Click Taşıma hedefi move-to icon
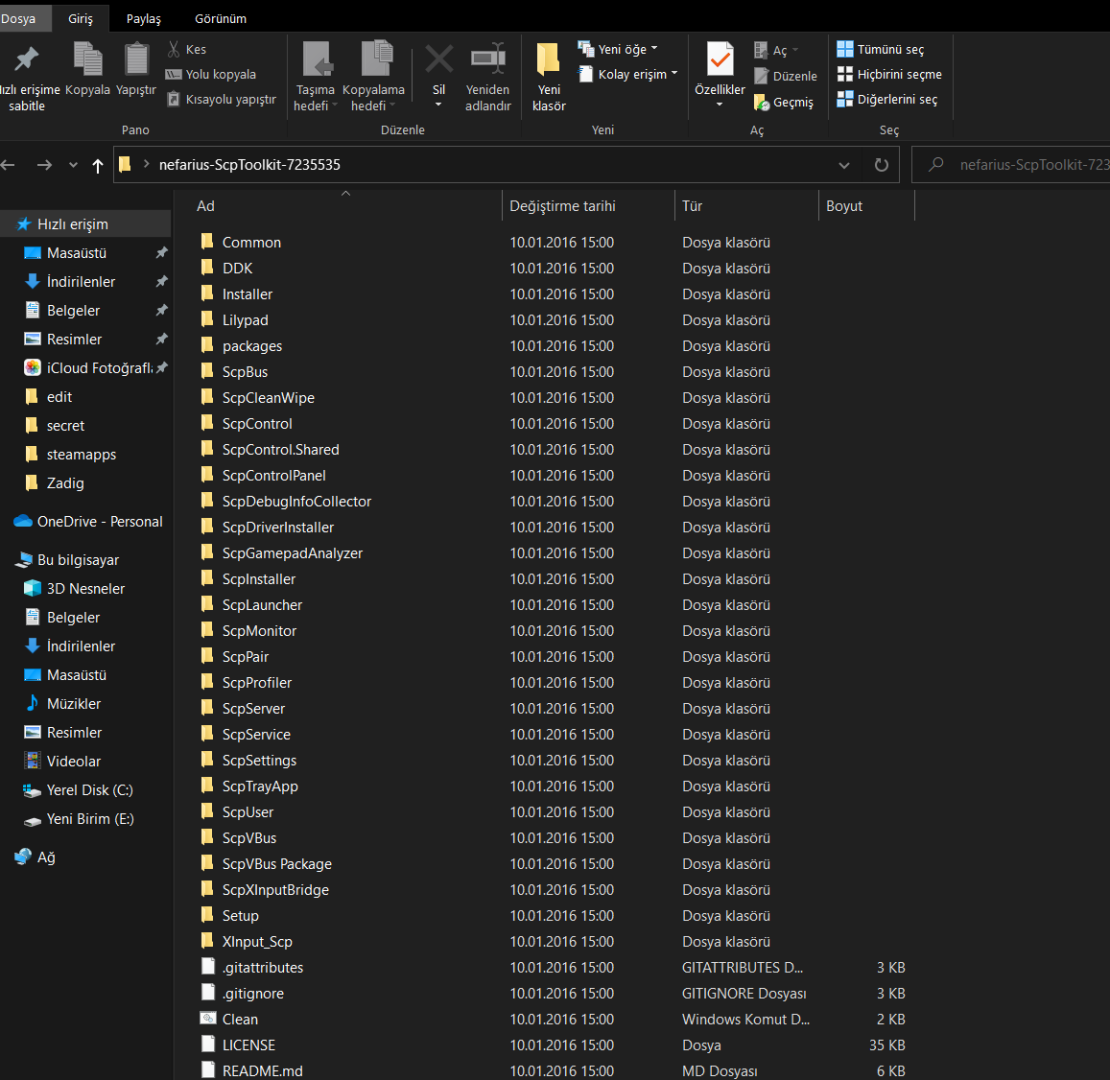Screen dimensions: 1110x1080 [316, 60]
